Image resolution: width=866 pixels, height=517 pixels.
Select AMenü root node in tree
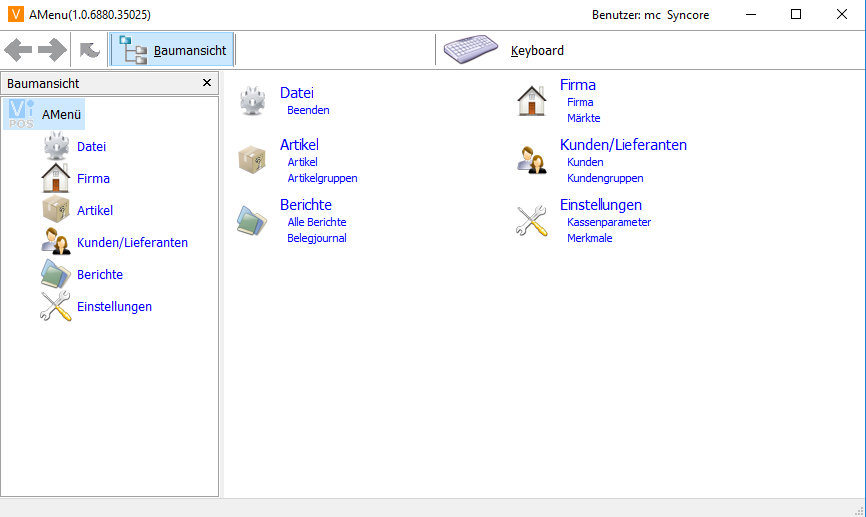[x=61, y=114]
